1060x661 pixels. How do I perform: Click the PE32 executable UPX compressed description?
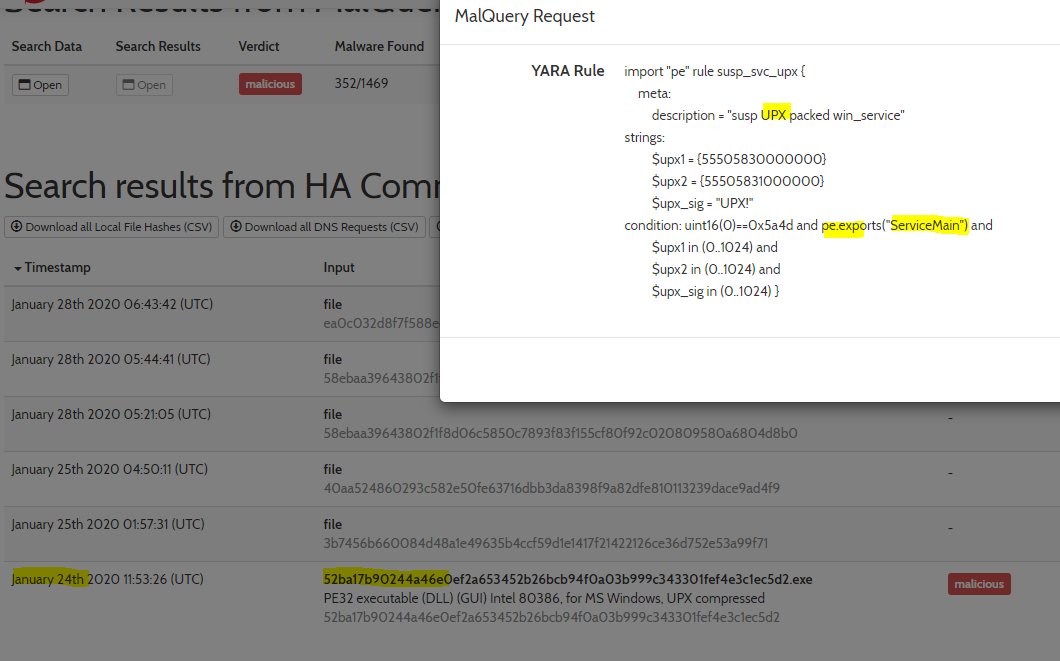pos(544,598)
